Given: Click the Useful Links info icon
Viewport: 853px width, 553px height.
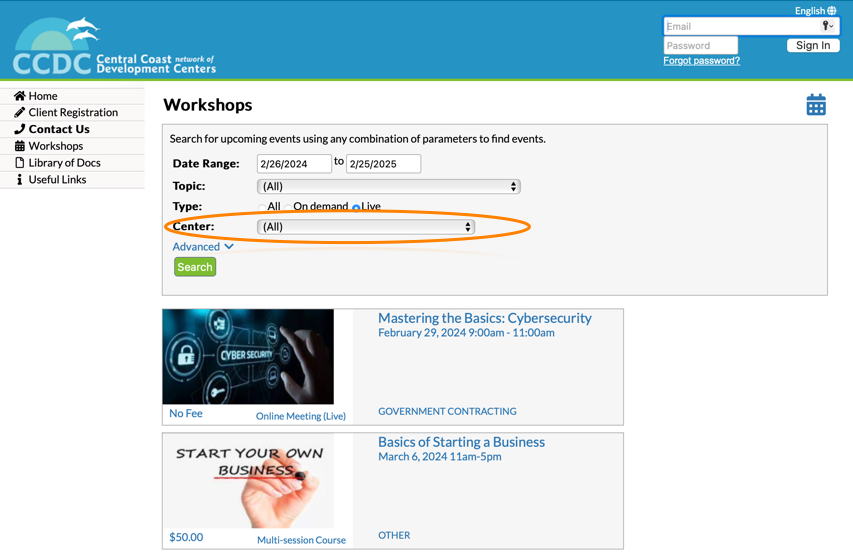Looking at the screenshot, I should (19, 180).
